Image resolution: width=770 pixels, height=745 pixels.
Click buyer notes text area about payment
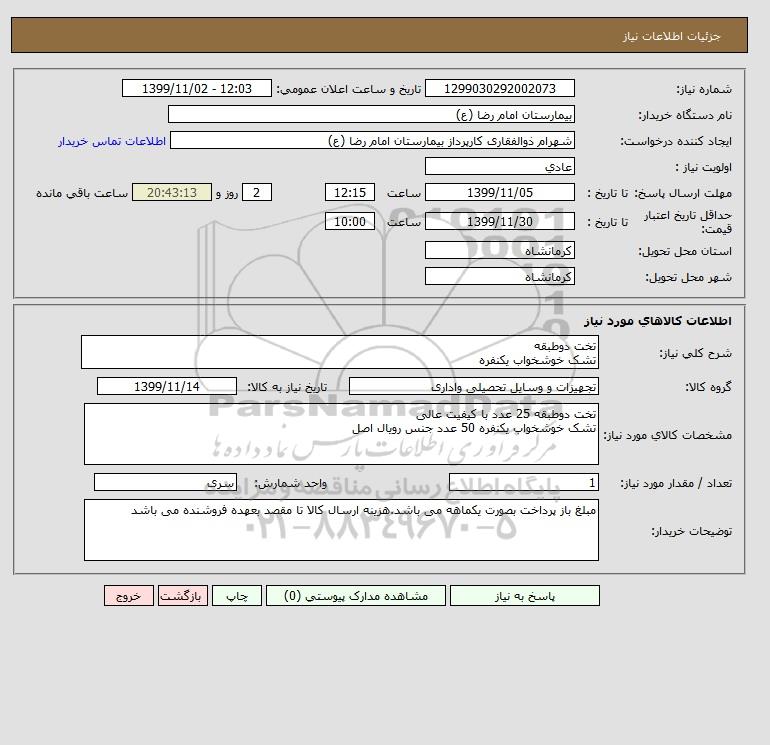pos(341,530)
